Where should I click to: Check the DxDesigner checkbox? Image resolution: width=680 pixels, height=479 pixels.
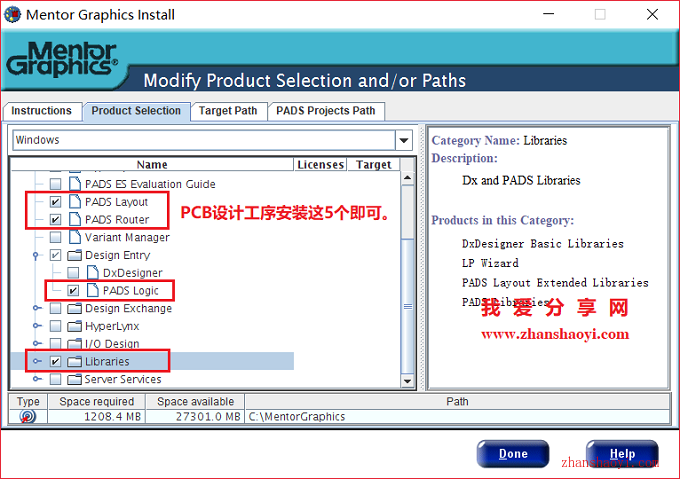(73, 273)
